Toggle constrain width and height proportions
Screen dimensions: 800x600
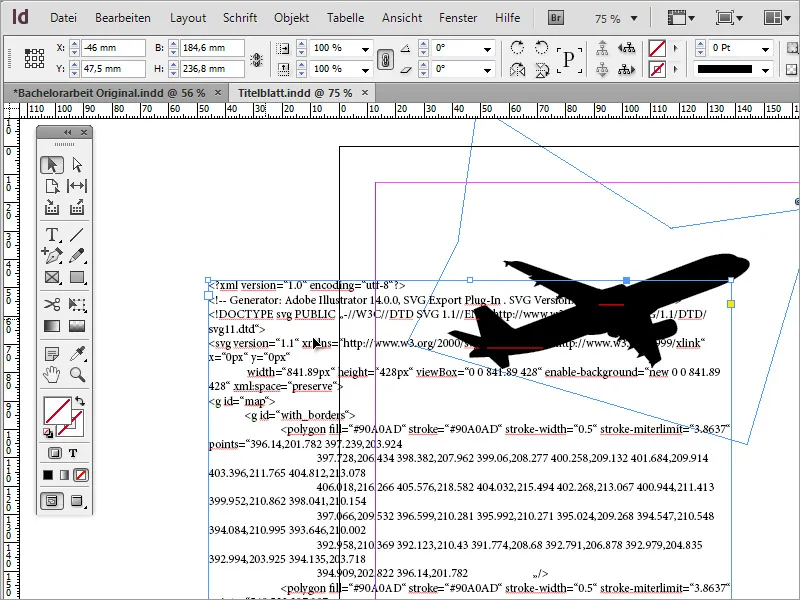(x=255, y=59)
